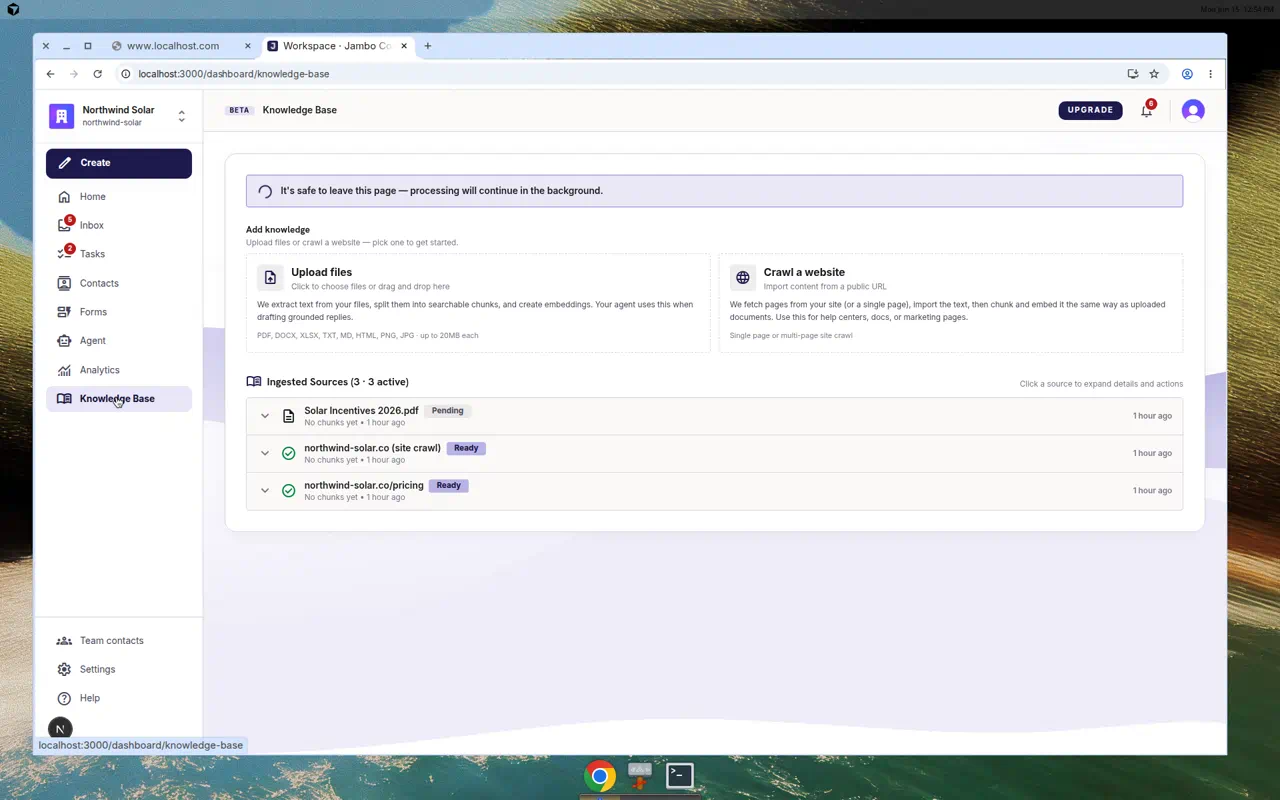
Task: Click the Ready badge on site crawl row
Action: 466,448
